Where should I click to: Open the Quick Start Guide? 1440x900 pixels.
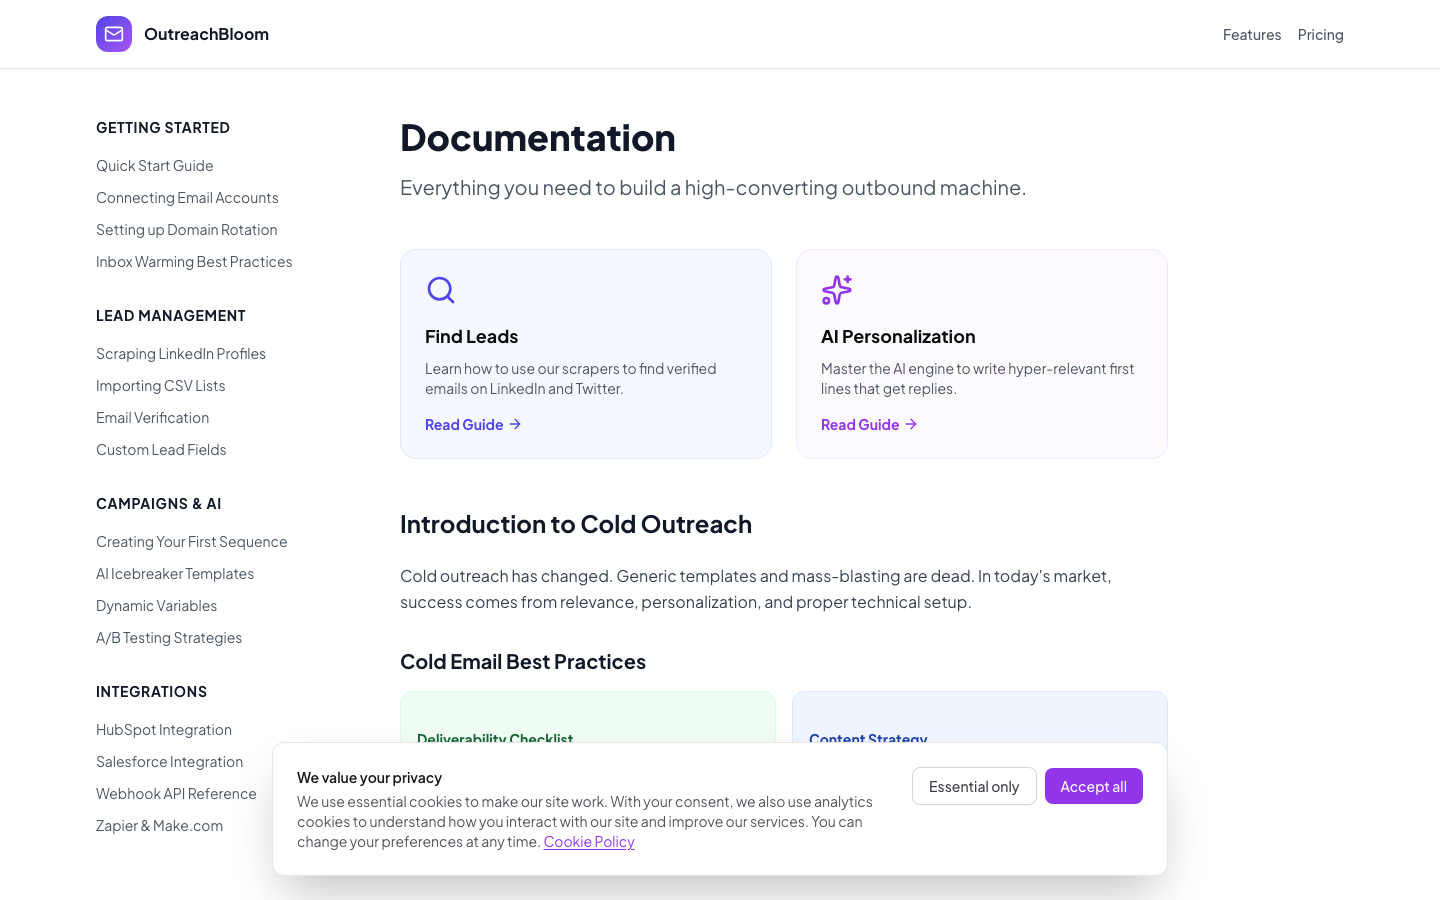click(x=154, y=165)
